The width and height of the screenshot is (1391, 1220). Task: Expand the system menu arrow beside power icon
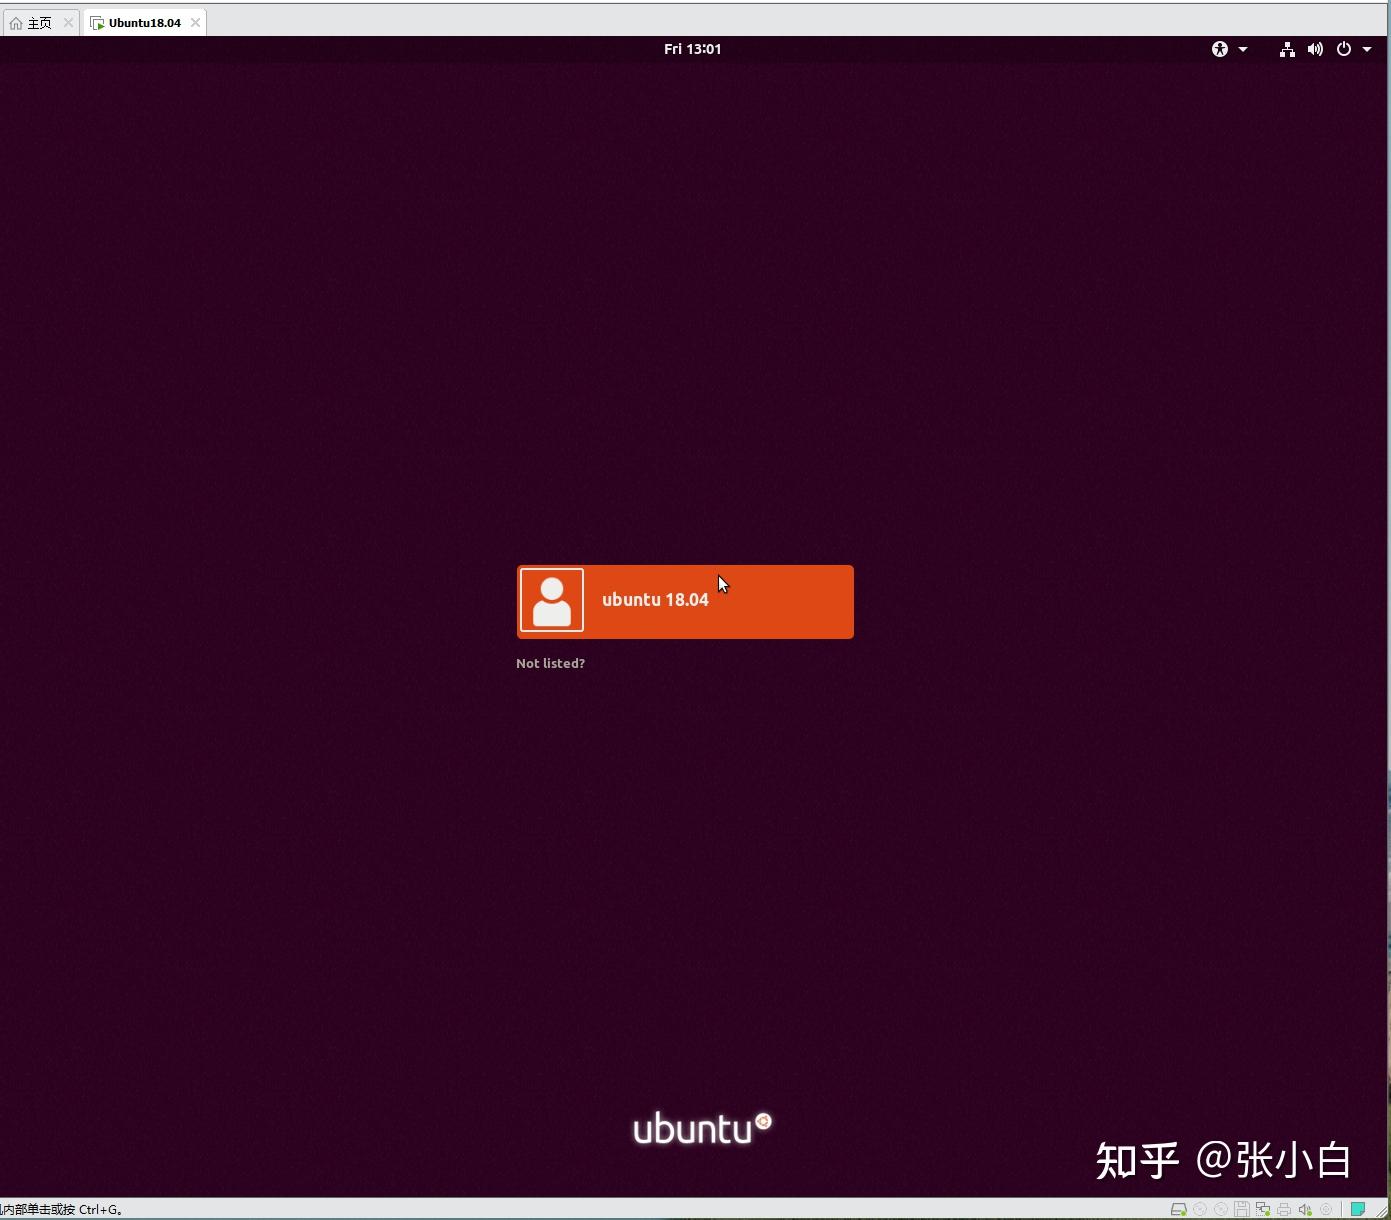point(1367,49)
